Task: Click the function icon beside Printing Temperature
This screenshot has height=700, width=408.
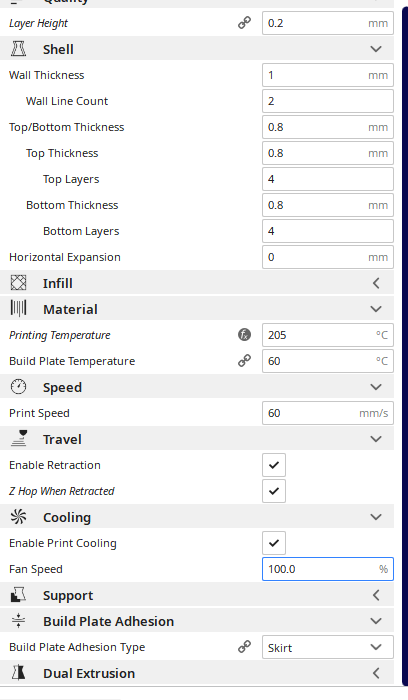Action: [244, 335]
